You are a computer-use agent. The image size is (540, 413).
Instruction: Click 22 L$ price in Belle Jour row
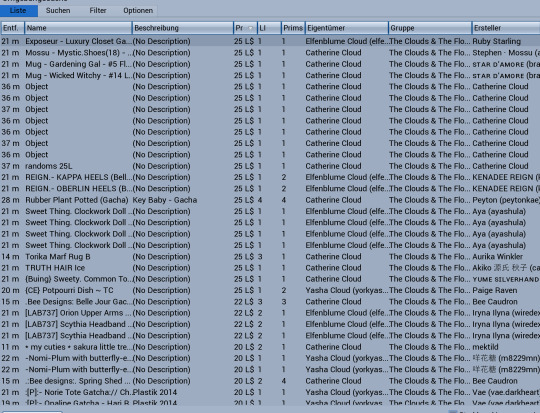244,302
